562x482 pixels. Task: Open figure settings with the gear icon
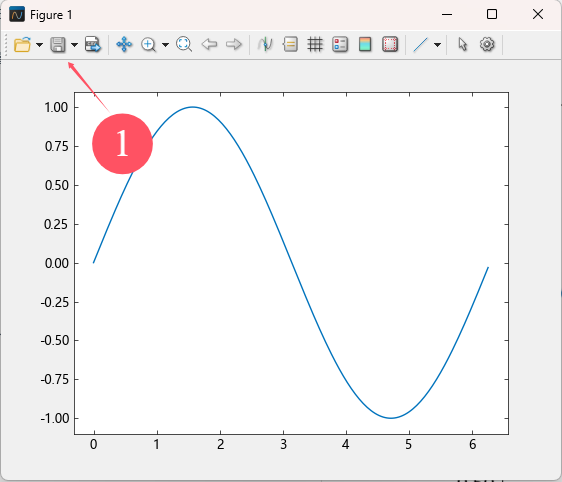(487, 44)
